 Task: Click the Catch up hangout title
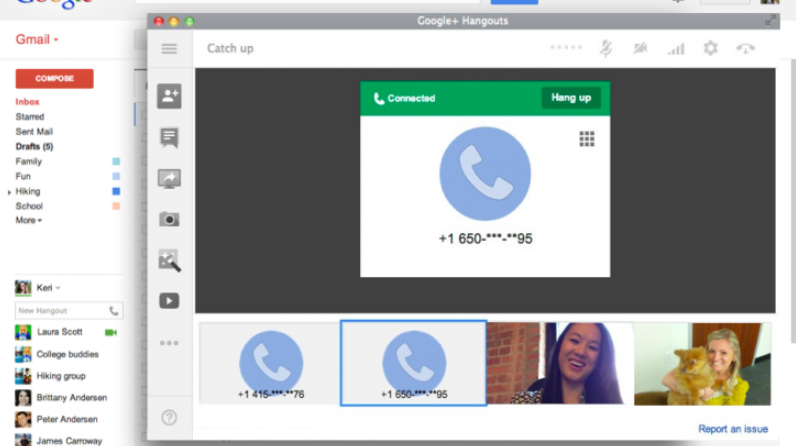click(230, 49)
